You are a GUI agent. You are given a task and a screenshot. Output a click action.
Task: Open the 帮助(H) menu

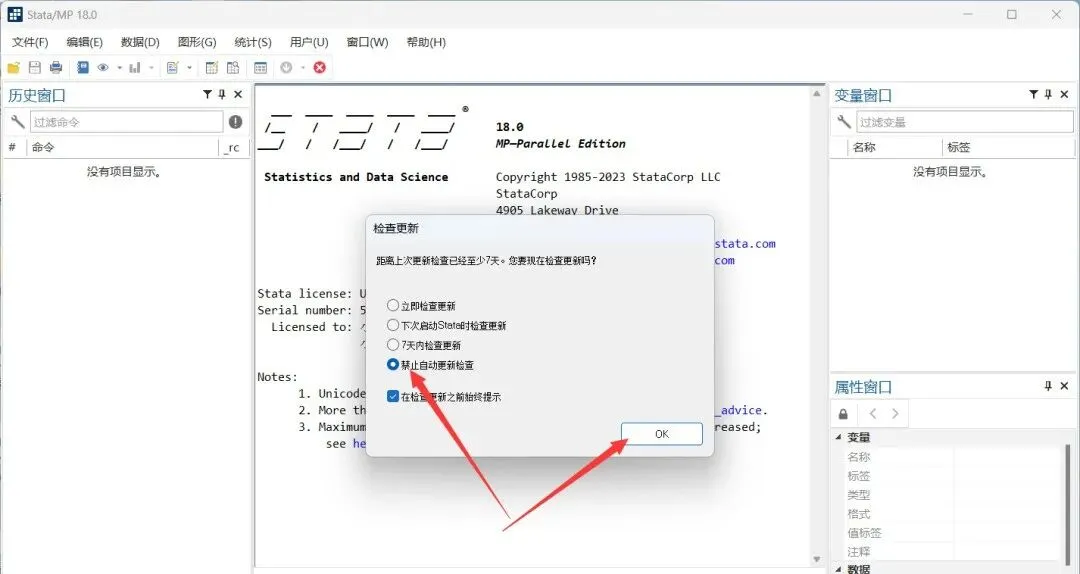coord(426,42)
